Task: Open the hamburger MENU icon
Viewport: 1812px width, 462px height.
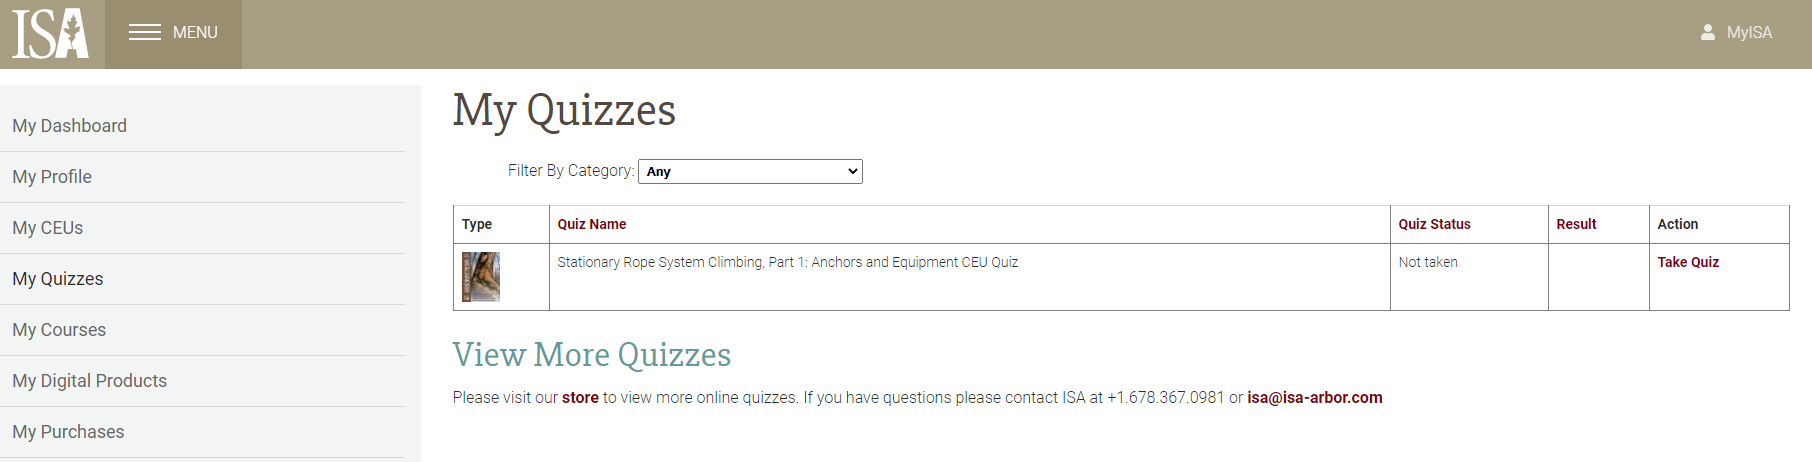Action: tap(145, 33)
